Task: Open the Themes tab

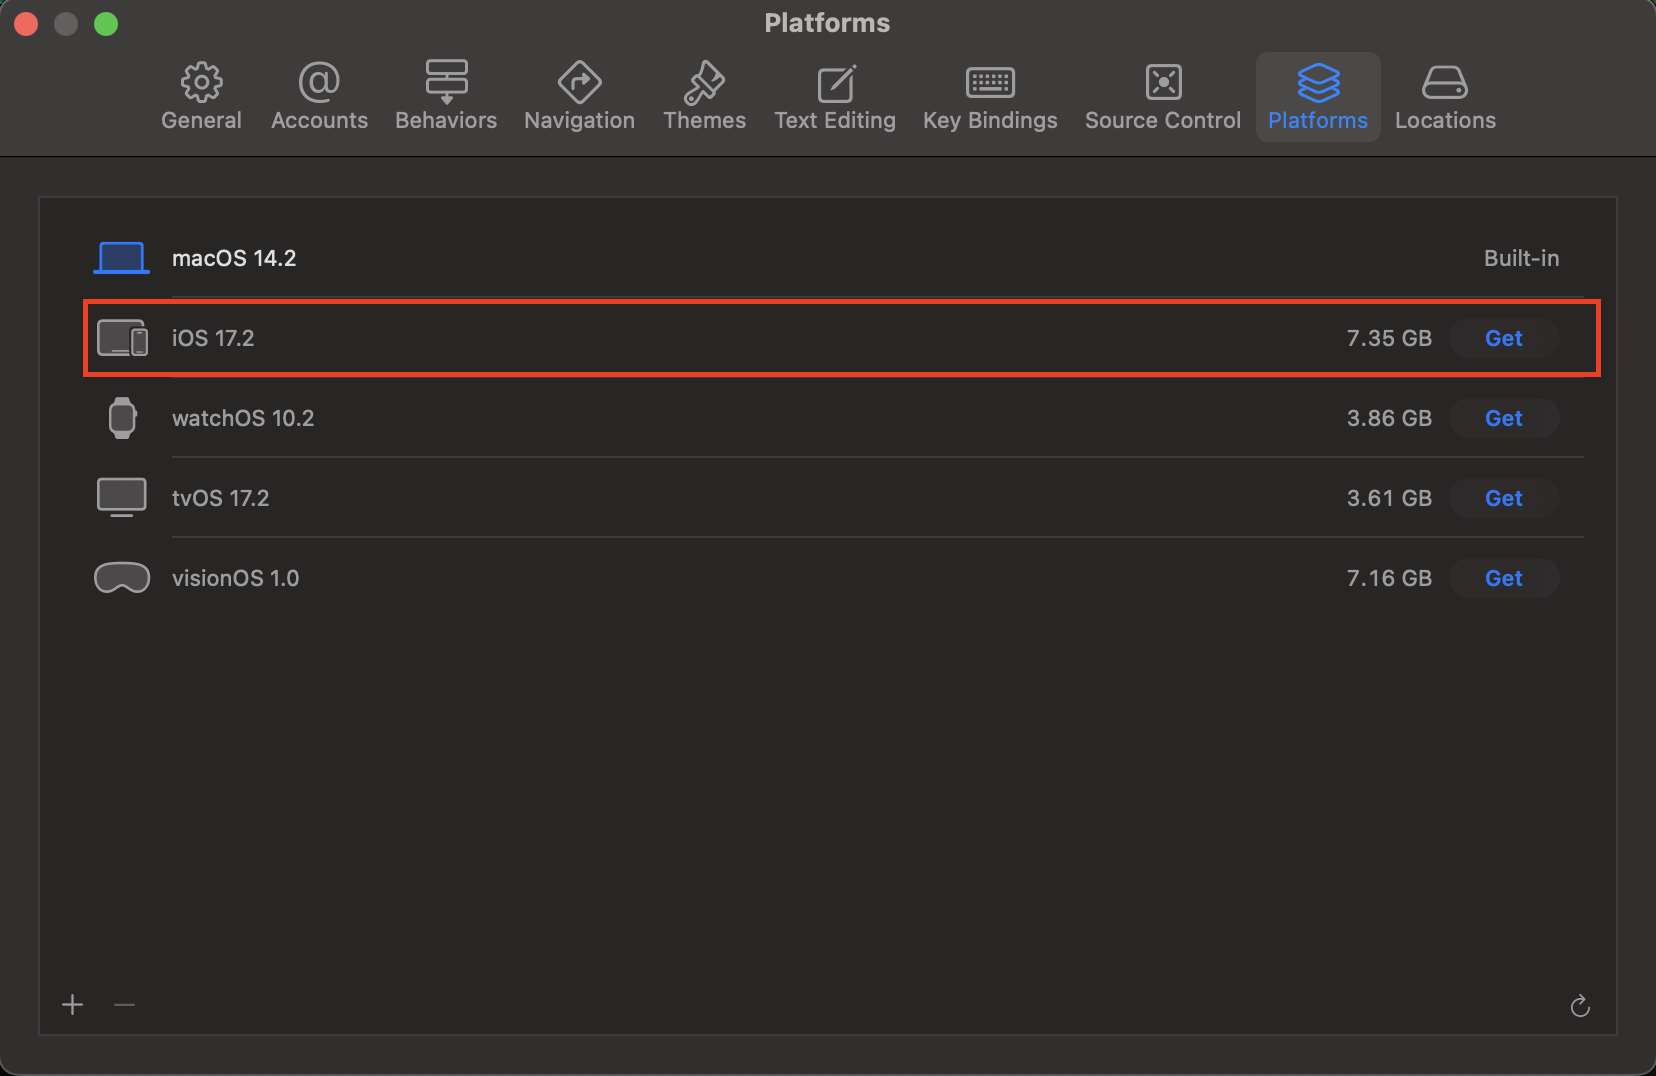Action: click(x=704, y=97)
